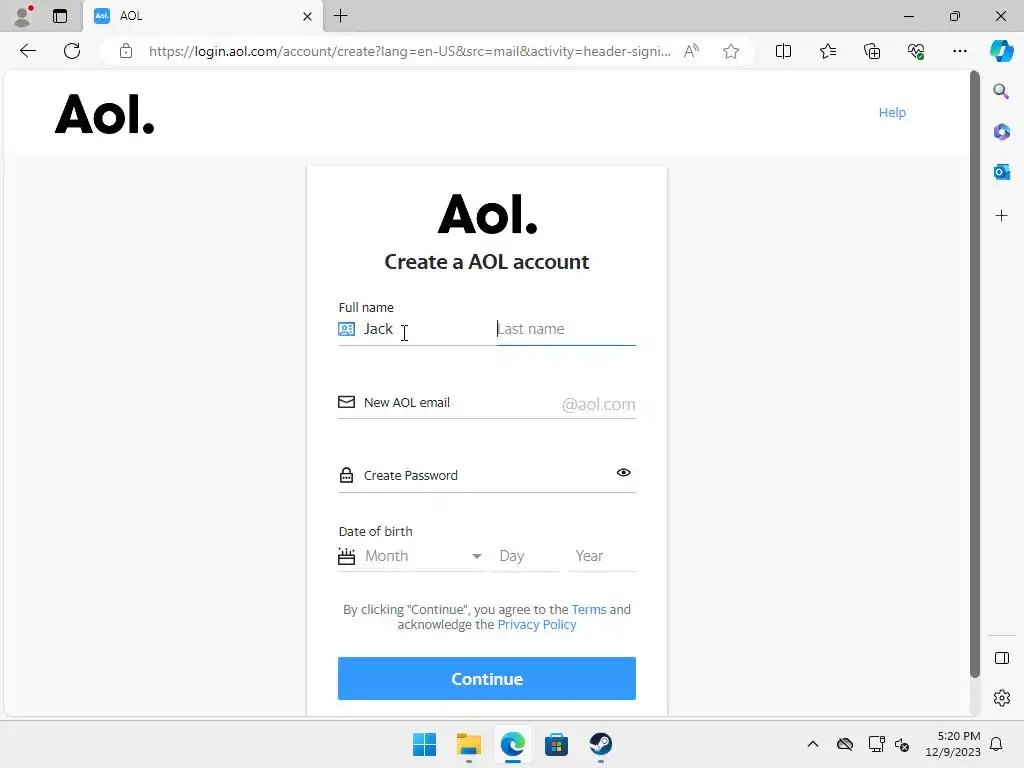This screenshot has width=1024, height=768.
Task: Open Microsoft Store from taskbar
Action: pyautogui.click(x=556, y=744)
